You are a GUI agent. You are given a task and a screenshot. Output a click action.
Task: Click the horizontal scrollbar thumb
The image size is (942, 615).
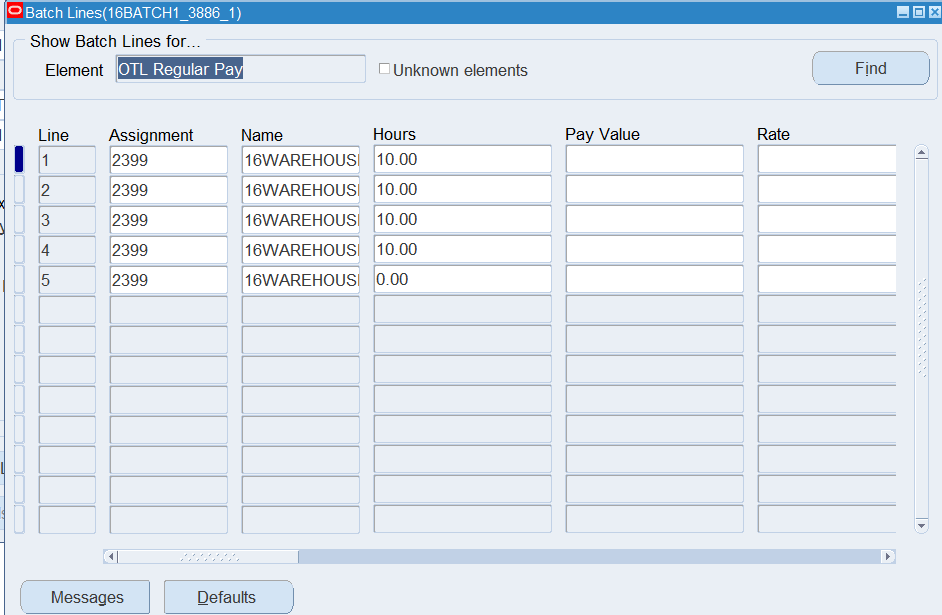209,556
